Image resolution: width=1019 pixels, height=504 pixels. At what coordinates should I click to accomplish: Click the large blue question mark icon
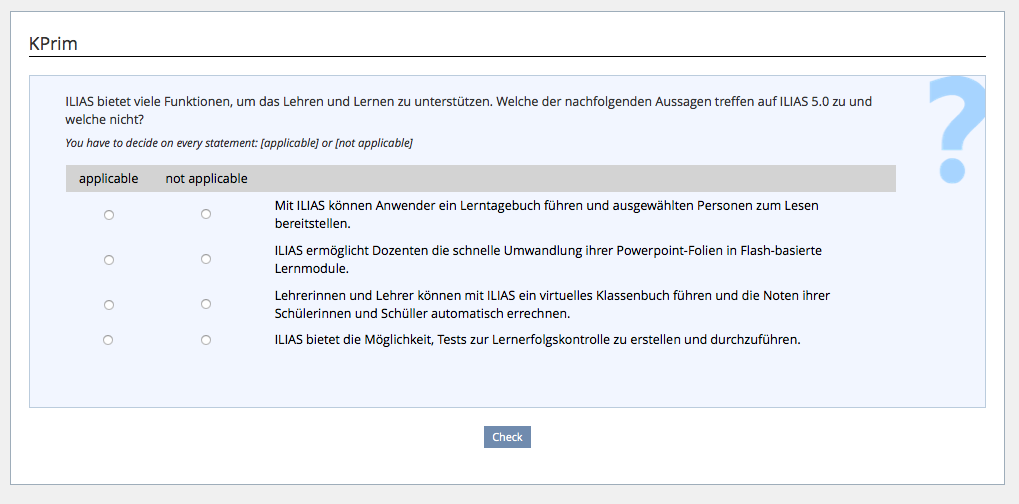[x=955, y=130]
